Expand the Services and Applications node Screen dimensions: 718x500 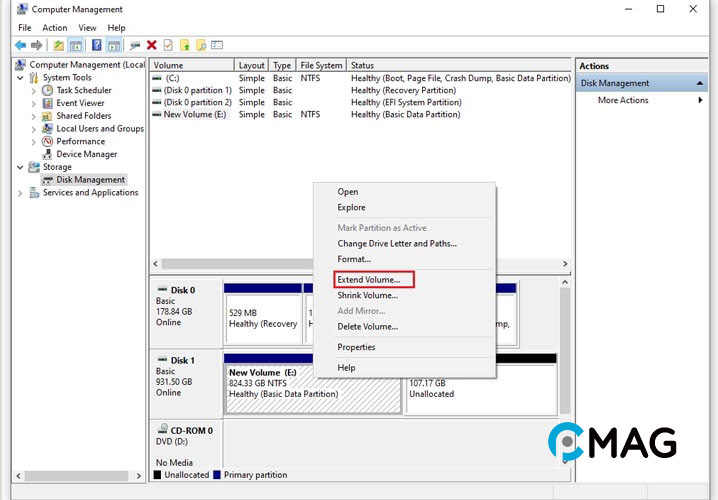pyautogui.click(x=21, y=193)
